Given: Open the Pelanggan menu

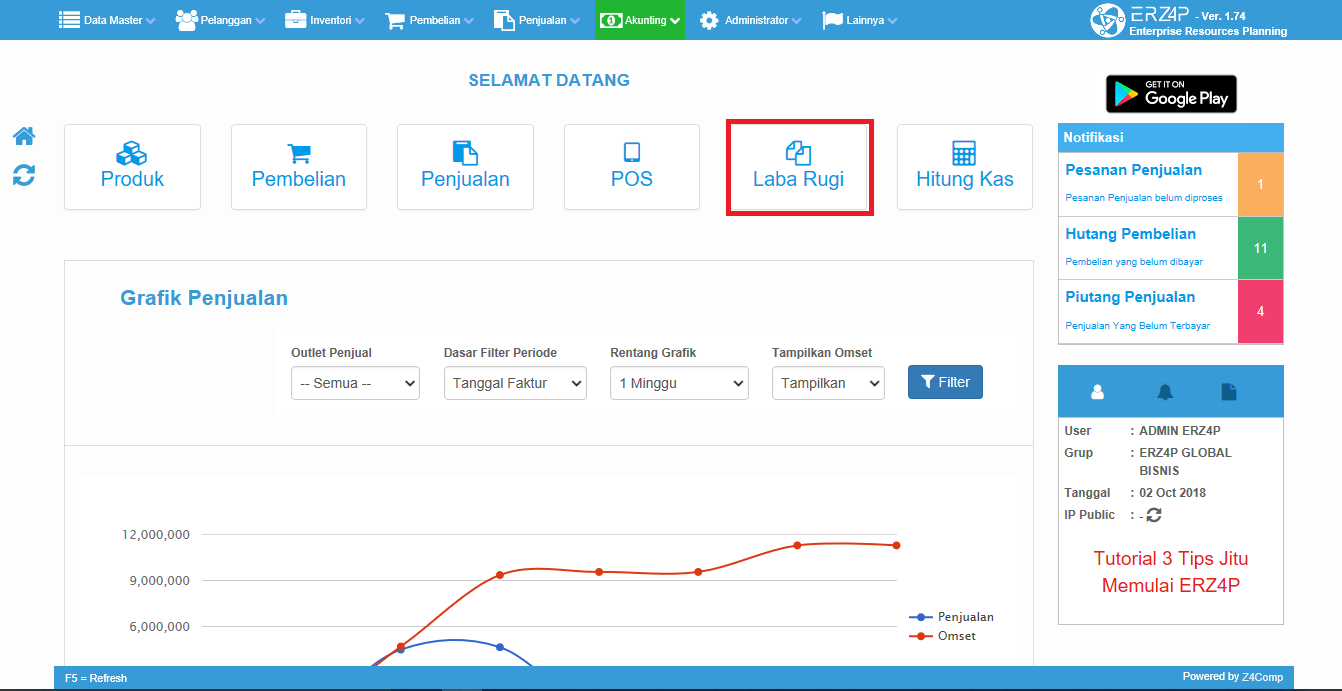Looking at the screenshot, I should pyautogui.click(x=221, y=20).
